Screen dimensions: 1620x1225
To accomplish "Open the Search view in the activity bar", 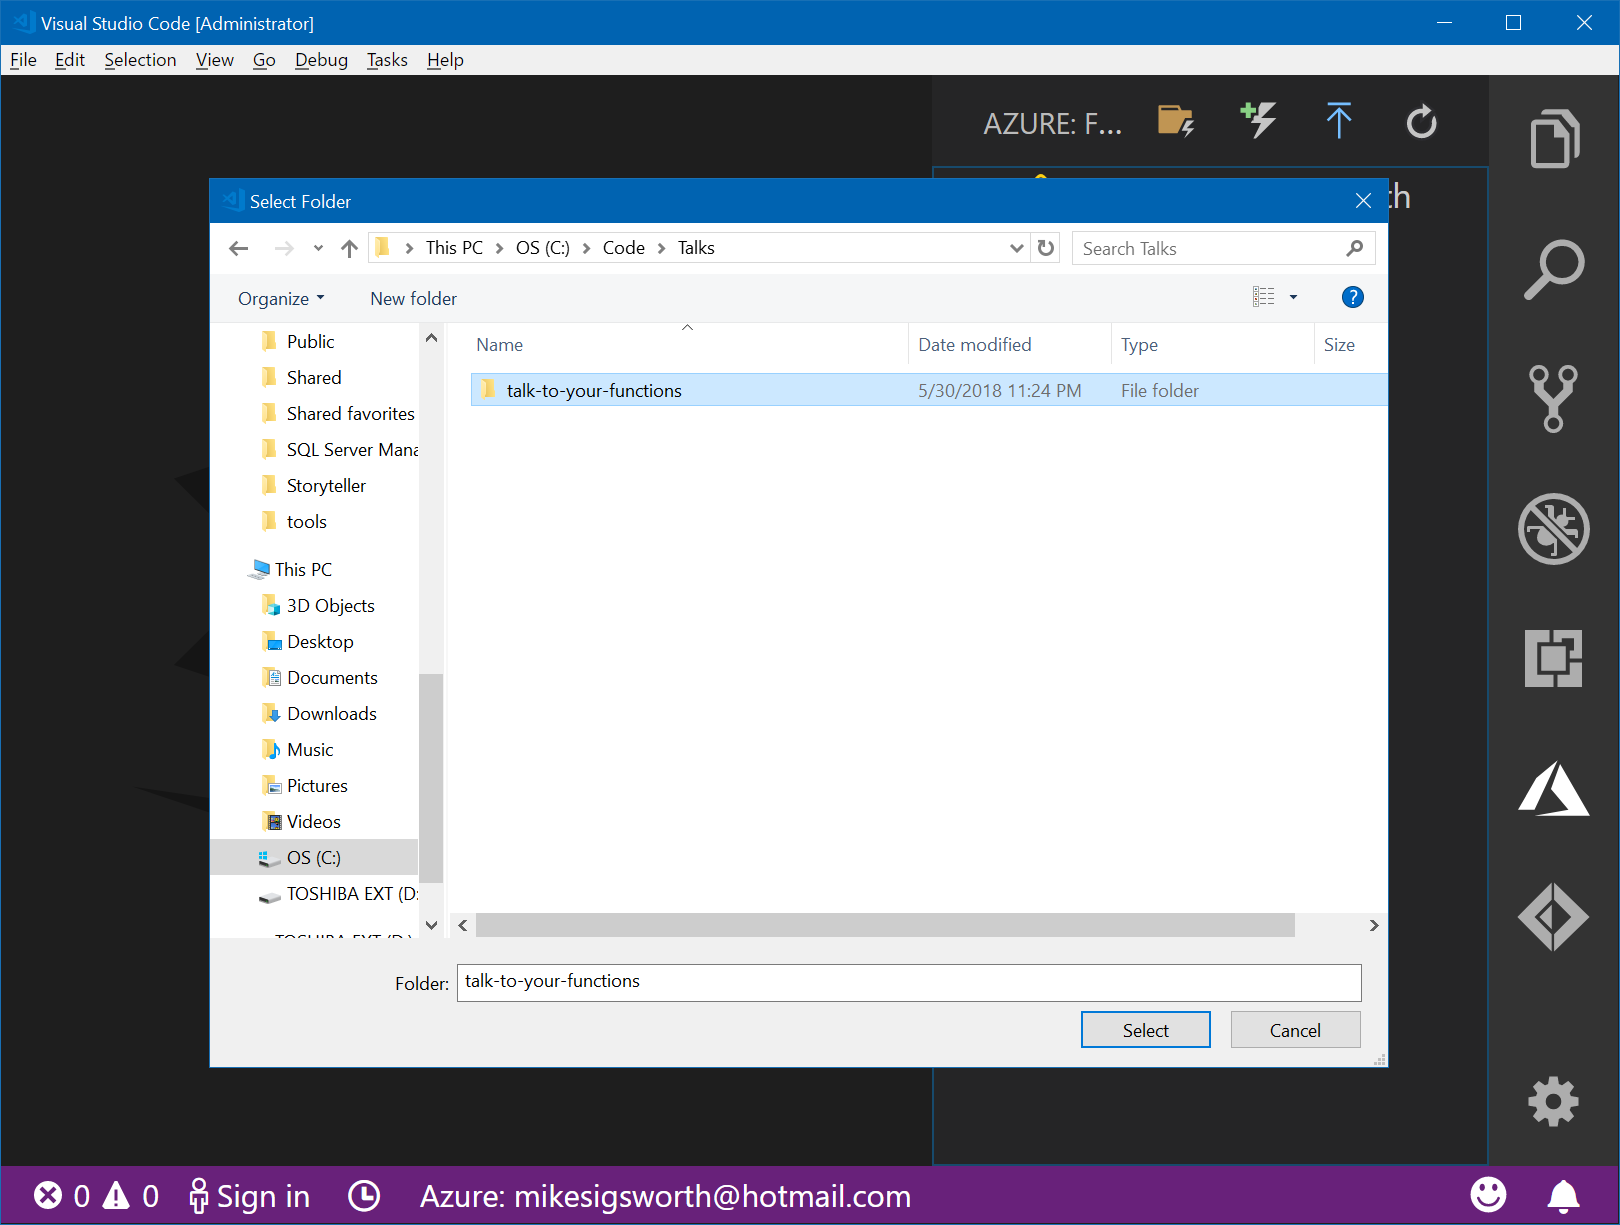I will tap(1554, 269).
